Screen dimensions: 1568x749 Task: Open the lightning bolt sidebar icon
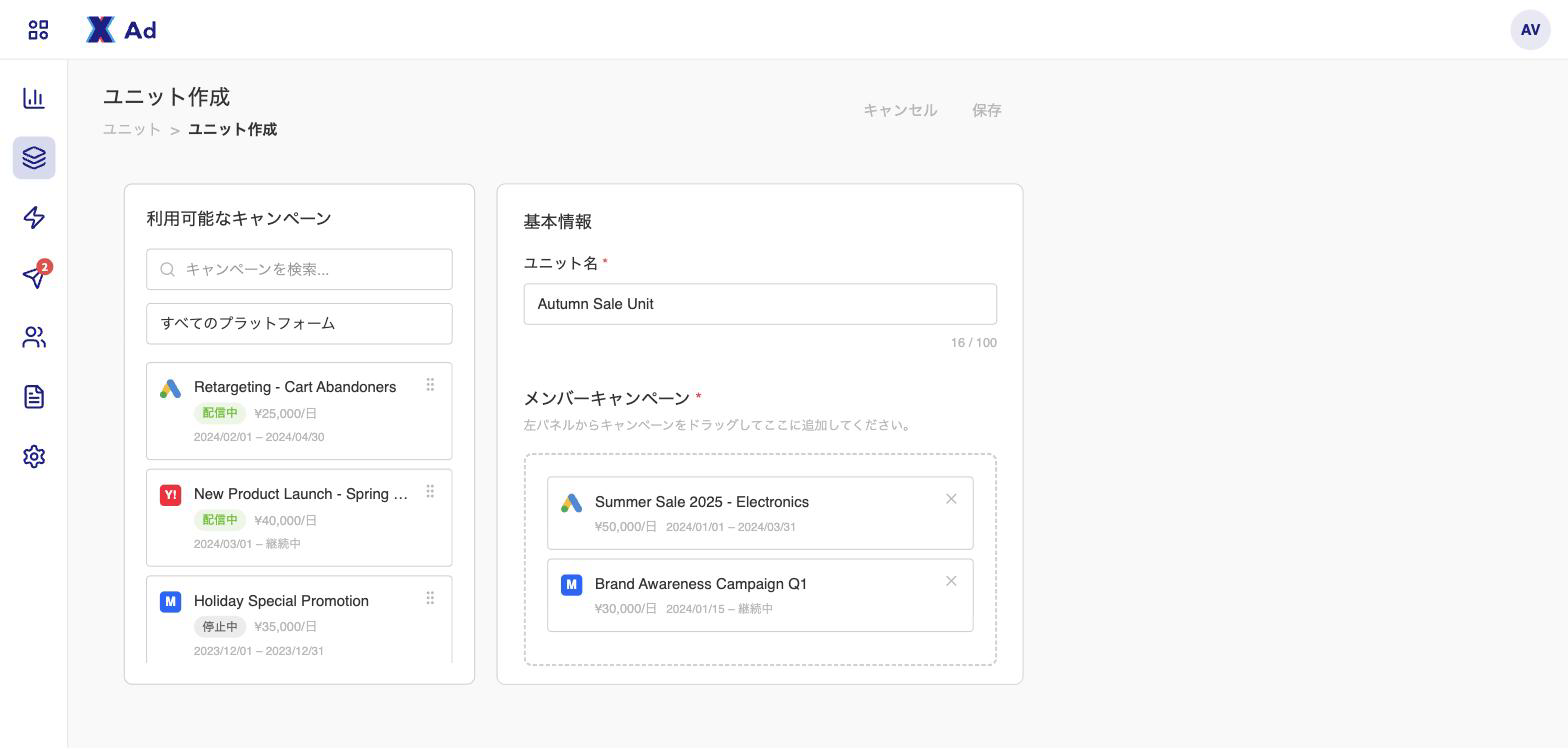pyautogui.click(x=34, y=218)
